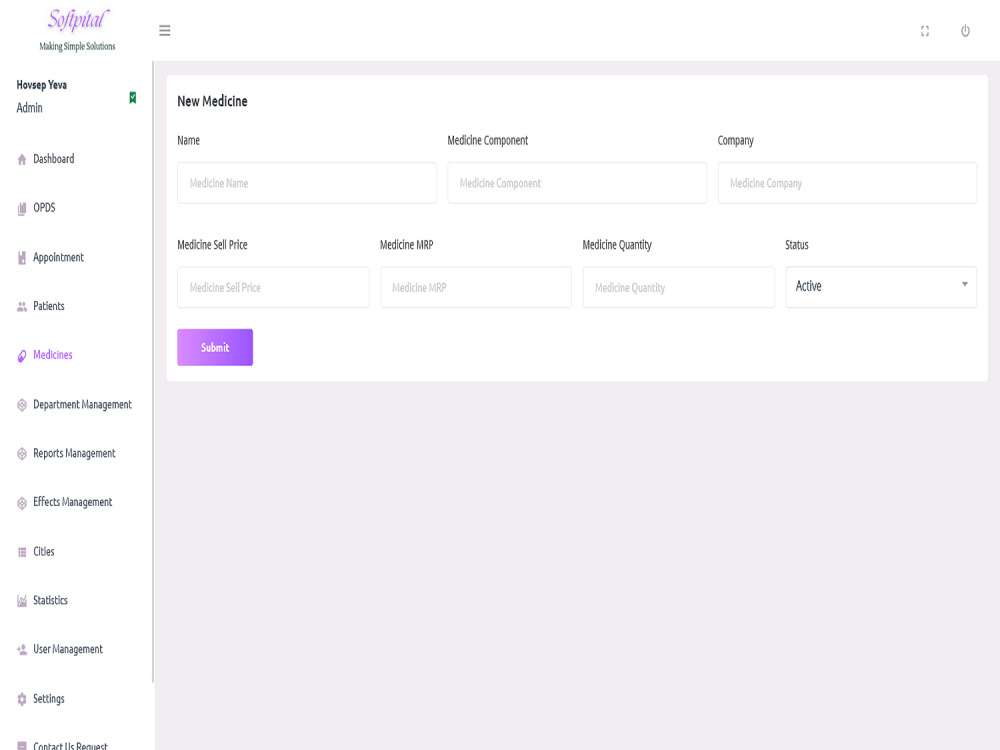Image resolution: width=1000 pixels, height=750 pixels.
Task: Click the Status field label
Action: pos(797,245)
